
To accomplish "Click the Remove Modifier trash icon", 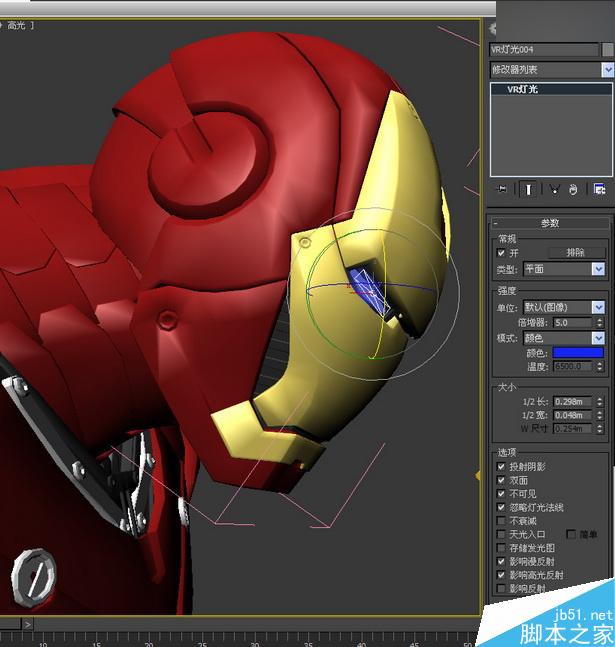I will point(573,189).
